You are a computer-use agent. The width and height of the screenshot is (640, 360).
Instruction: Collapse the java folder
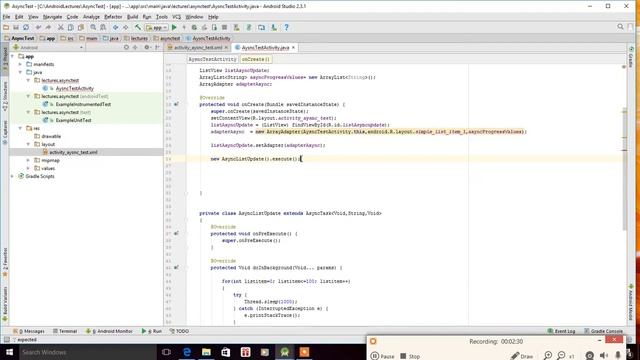pos(20,72)
